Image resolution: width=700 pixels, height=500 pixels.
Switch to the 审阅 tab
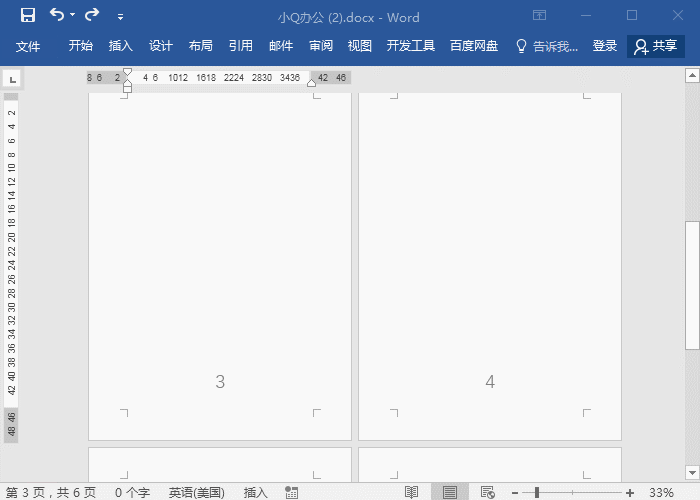(321, 46)
